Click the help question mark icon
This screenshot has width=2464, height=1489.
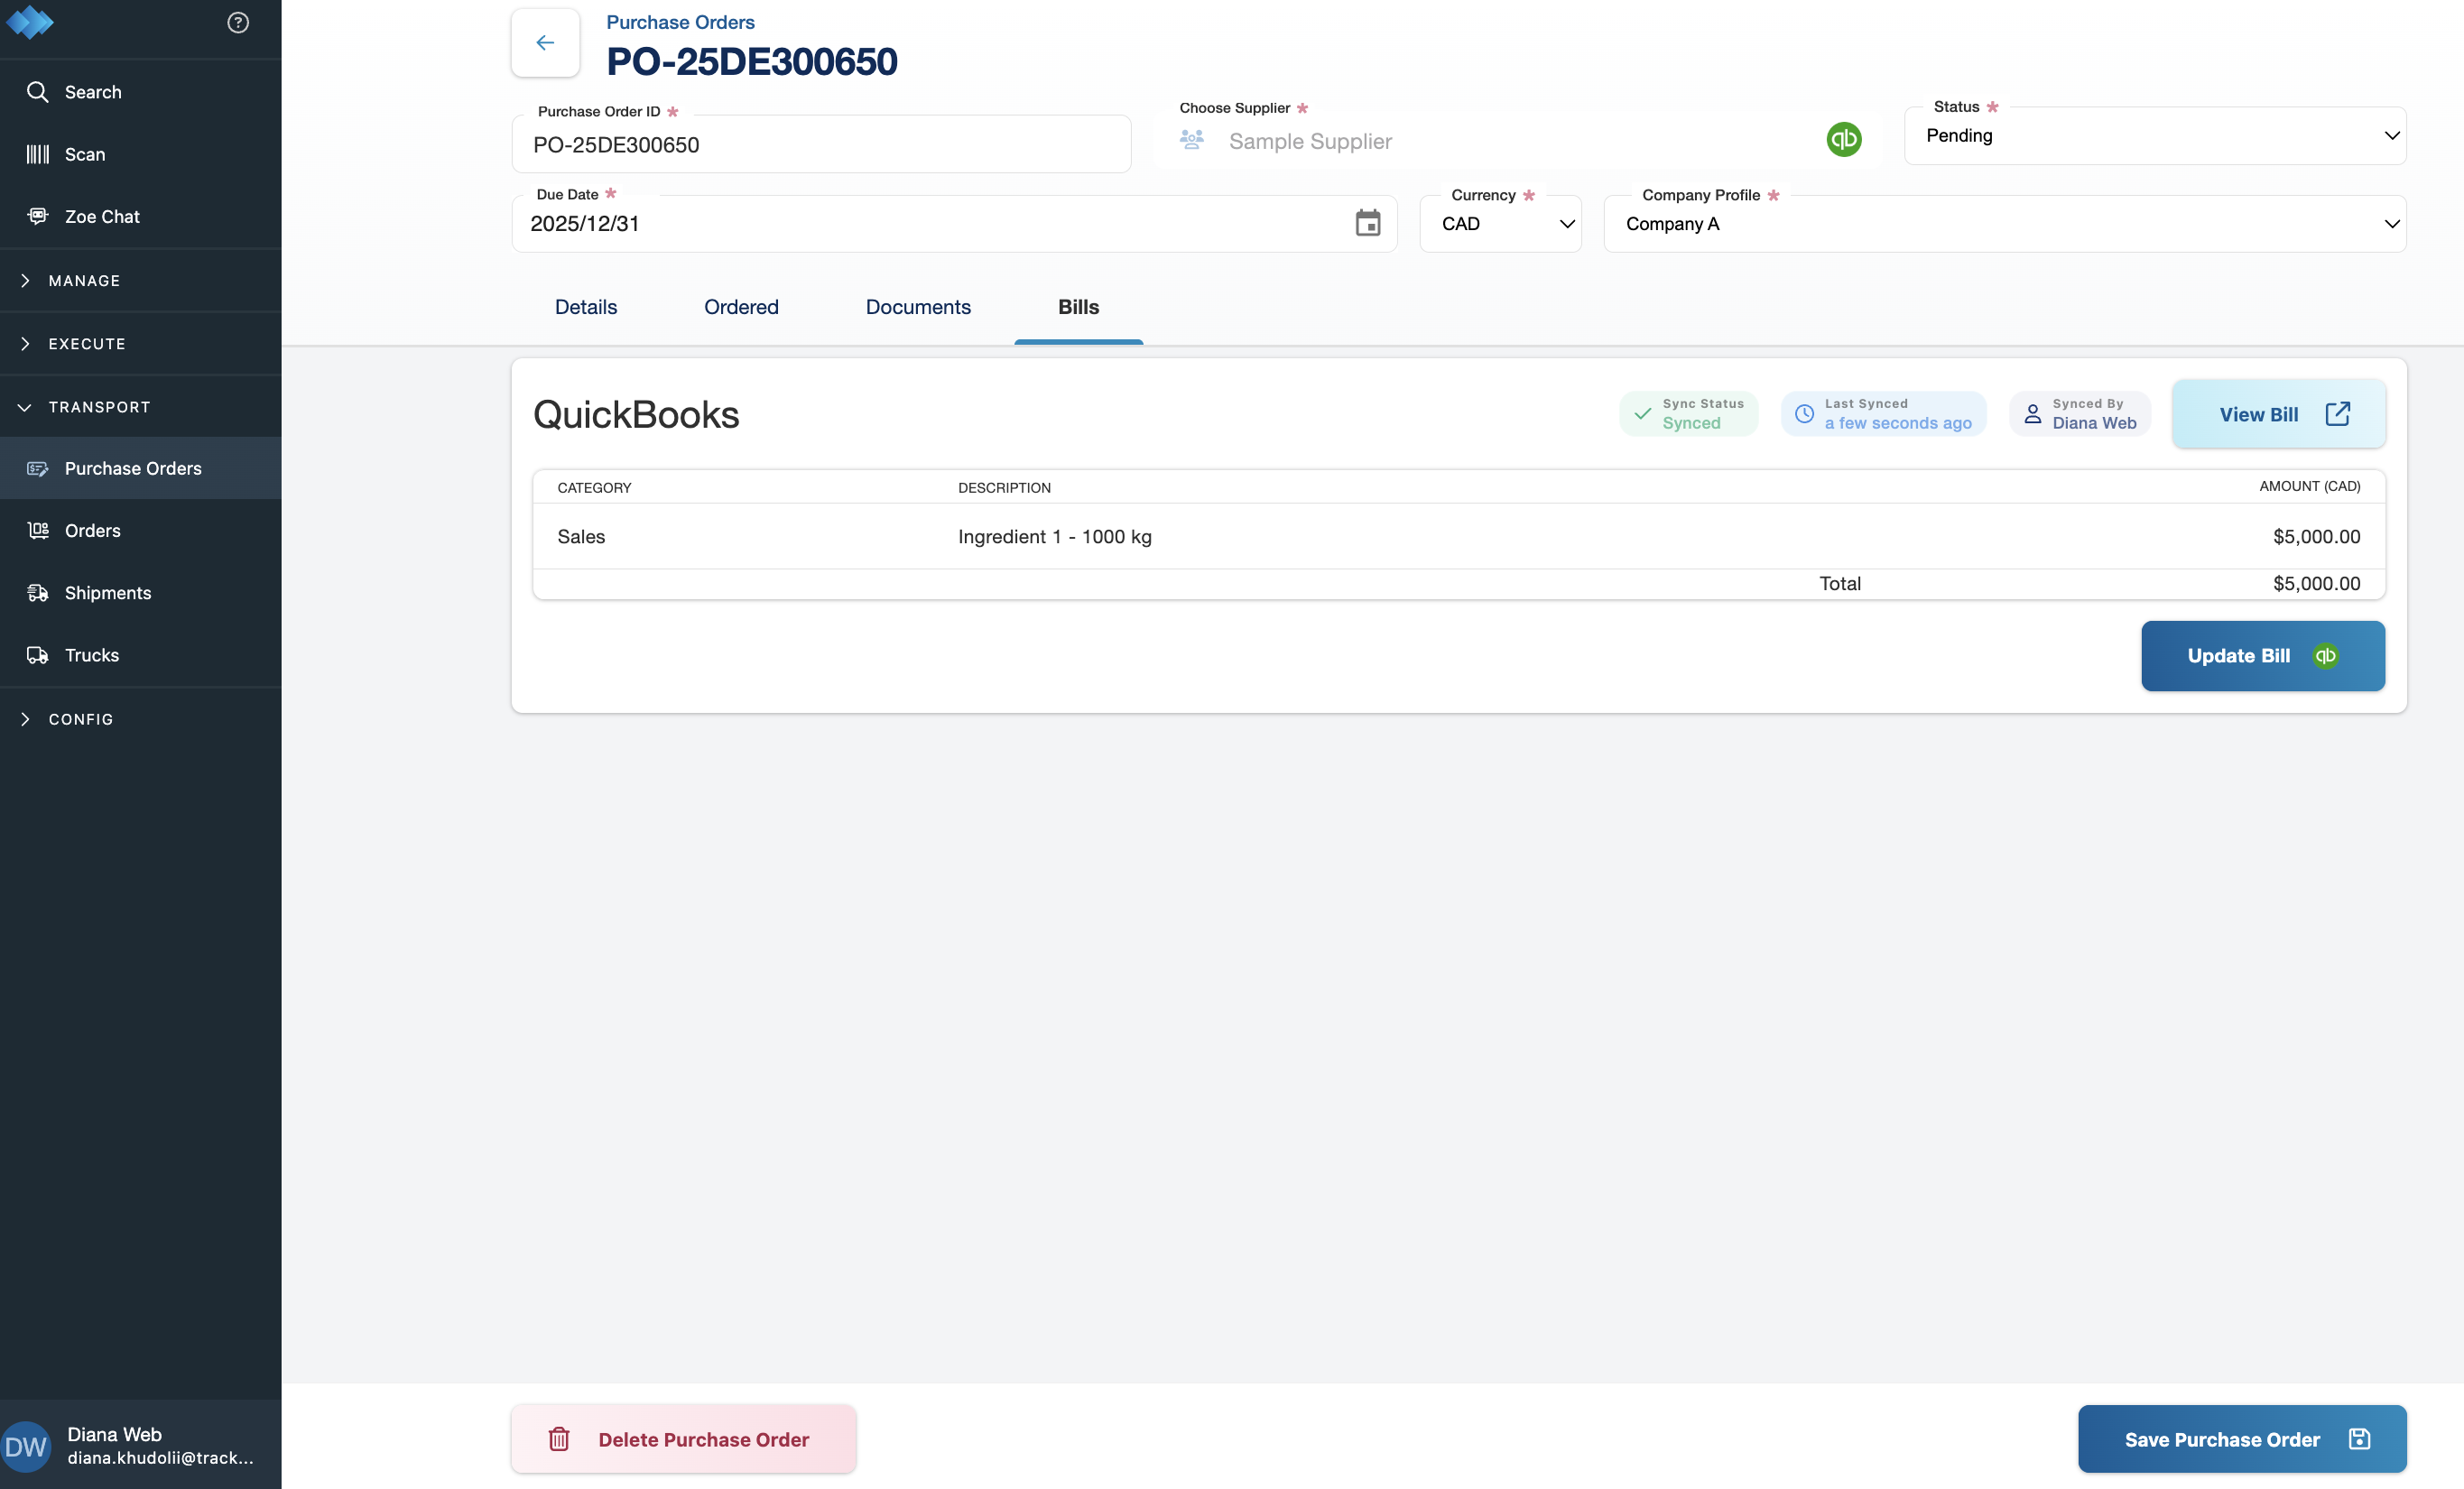click(238, 22)
